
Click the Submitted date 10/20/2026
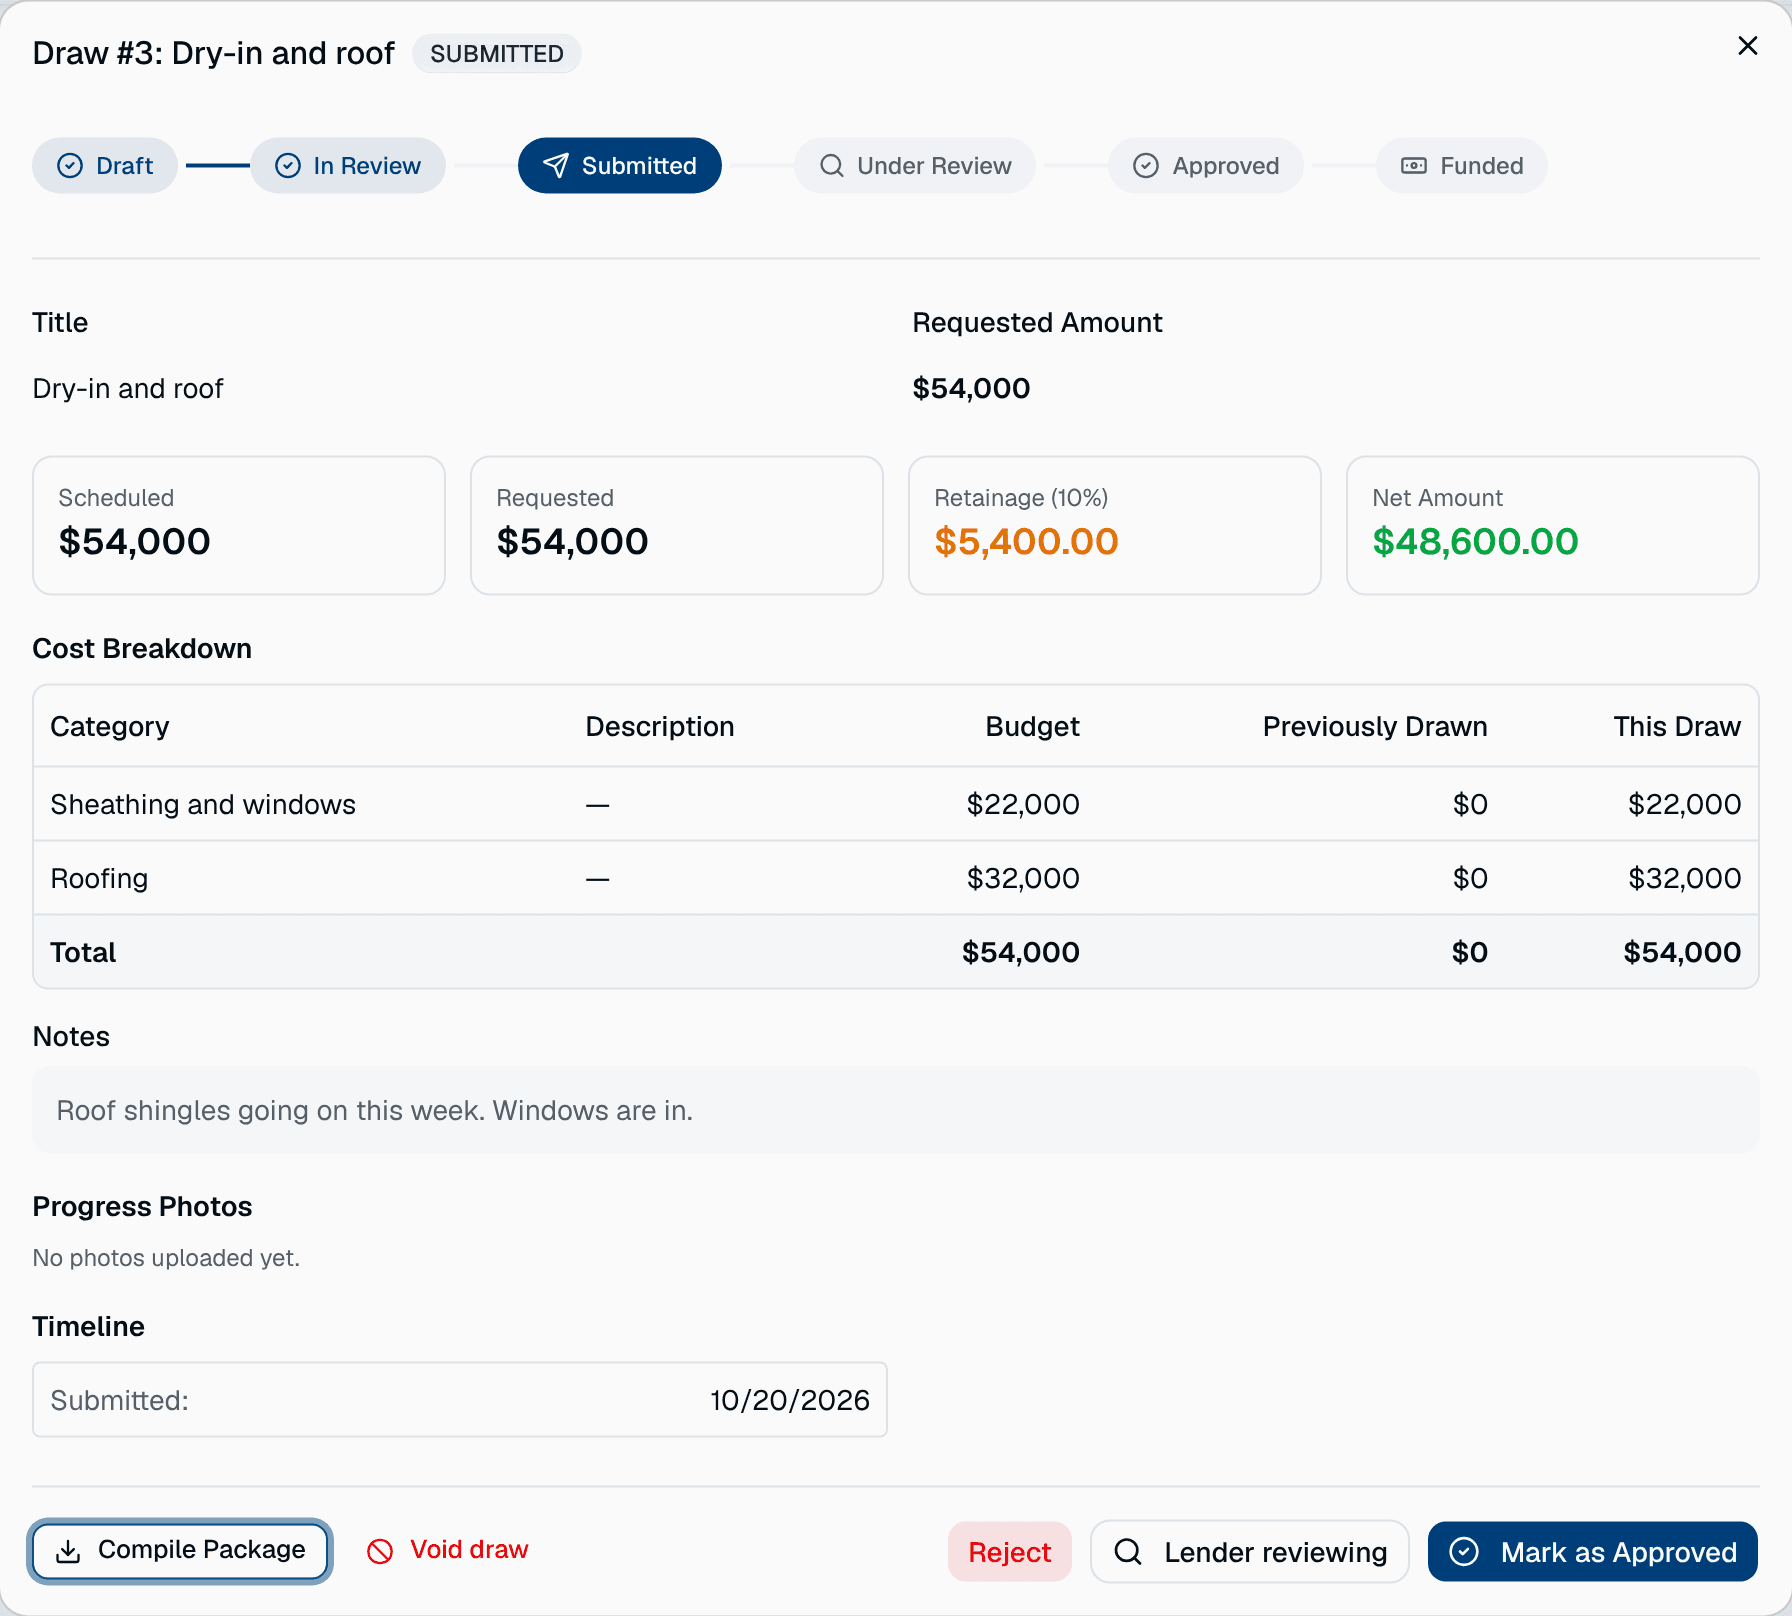[790, 1400]
